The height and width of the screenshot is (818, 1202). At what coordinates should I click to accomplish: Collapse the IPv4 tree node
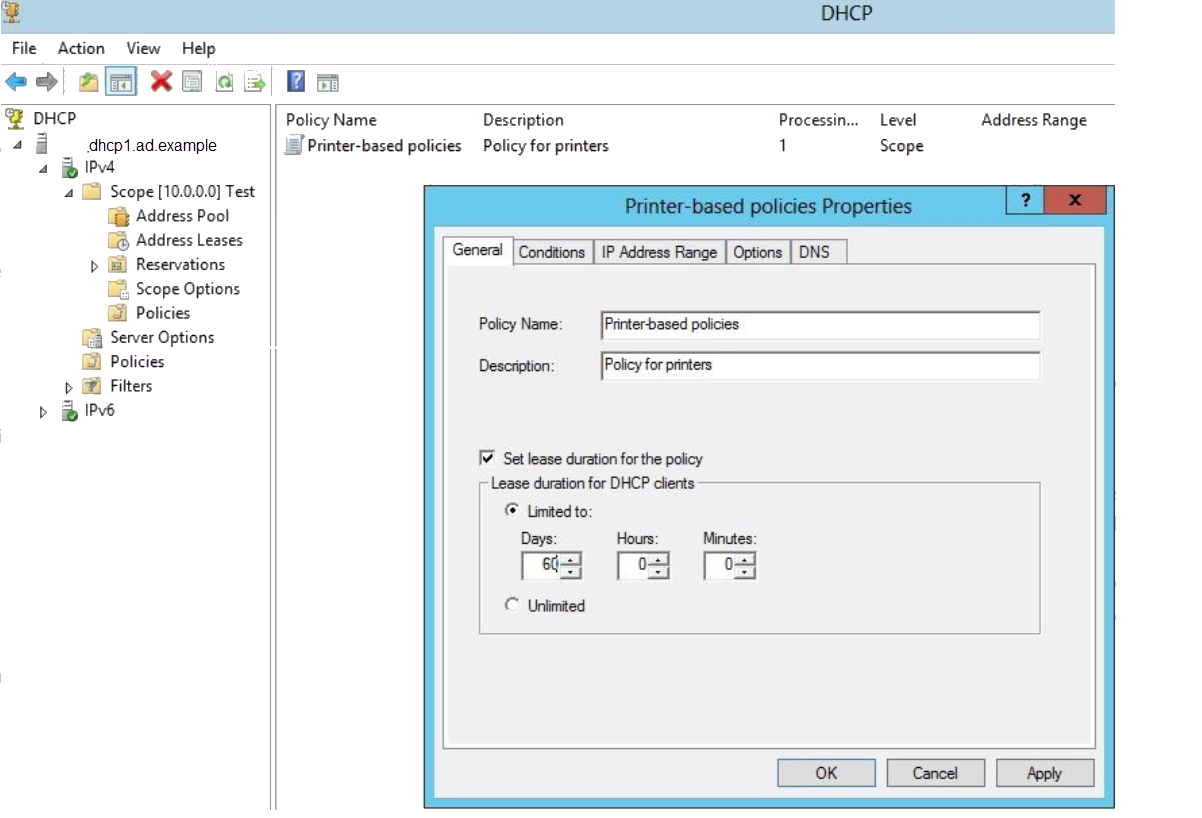pyautogui.click(x=44, y=169)
